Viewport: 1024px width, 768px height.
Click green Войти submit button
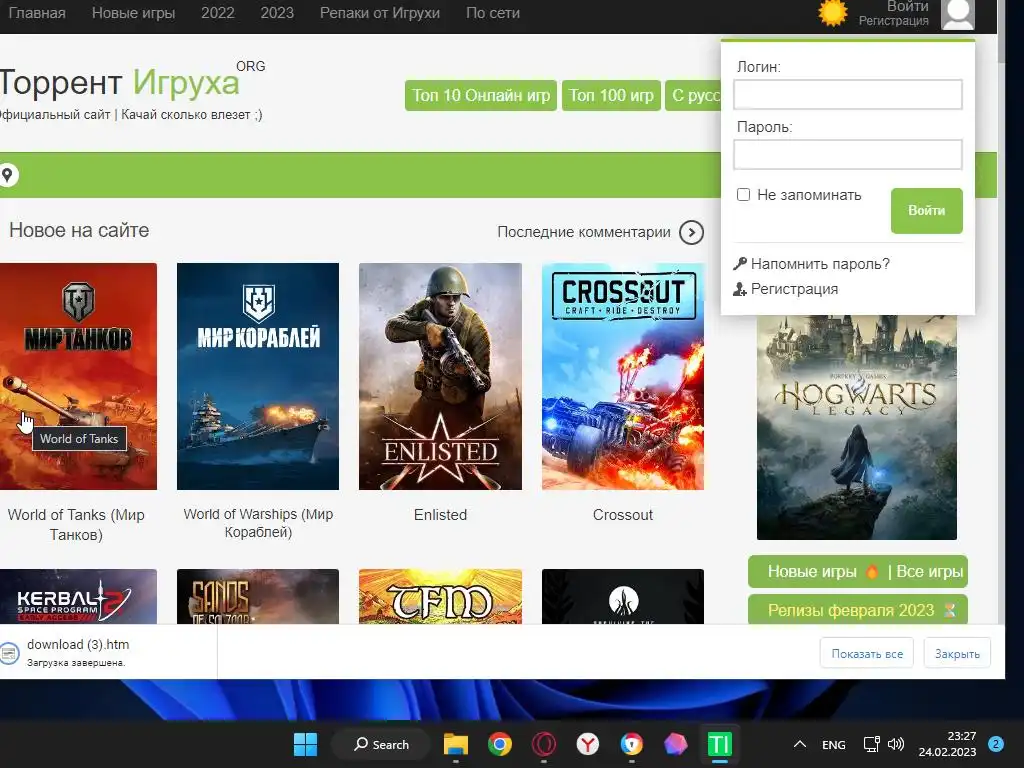coord(926,210)
